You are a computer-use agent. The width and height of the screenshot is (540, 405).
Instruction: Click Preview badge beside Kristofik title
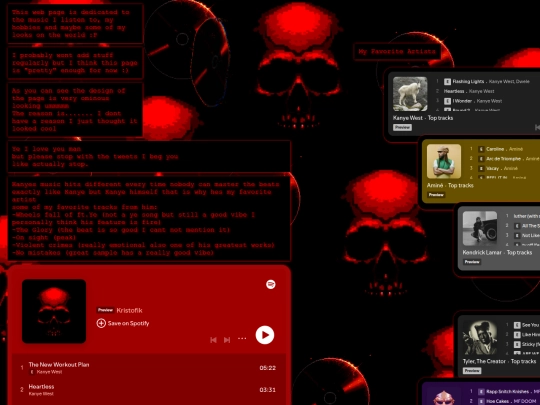click(105, 310)
